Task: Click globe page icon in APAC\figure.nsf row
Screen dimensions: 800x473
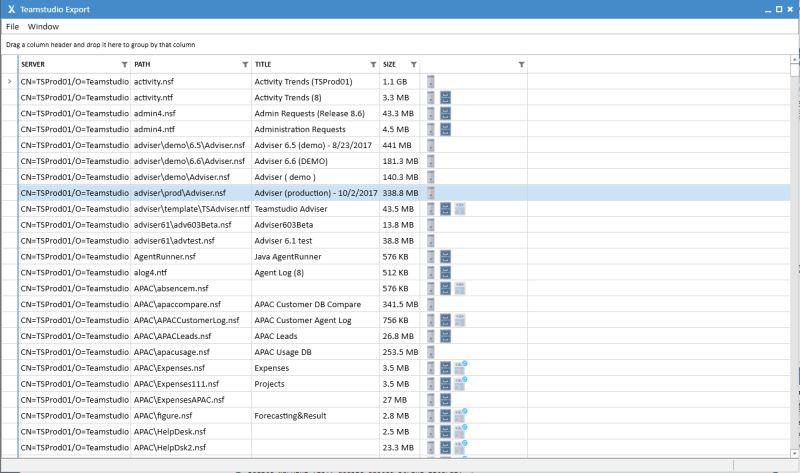Action: click(x=461, y=415)
